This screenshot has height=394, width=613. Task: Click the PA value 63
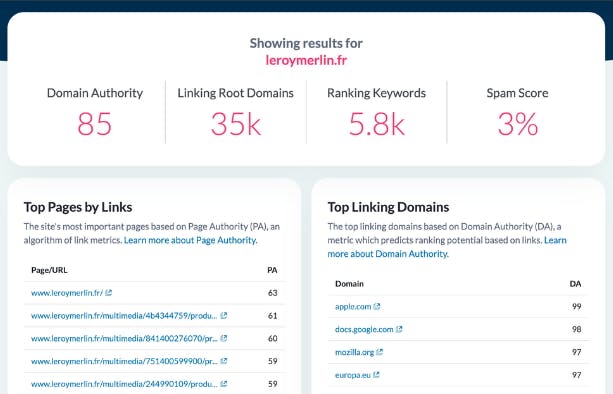[272, 293]
